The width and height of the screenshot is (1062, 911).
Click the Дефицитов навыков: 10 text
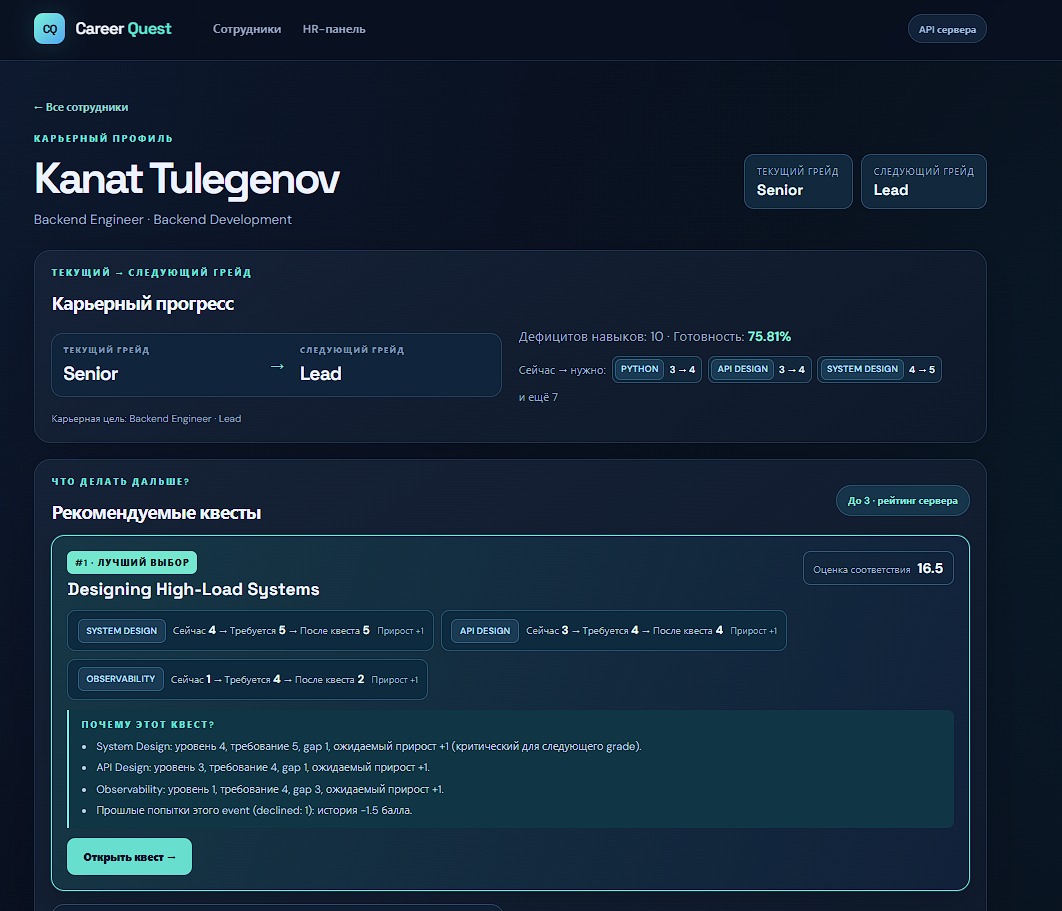(x=591, y=337)
